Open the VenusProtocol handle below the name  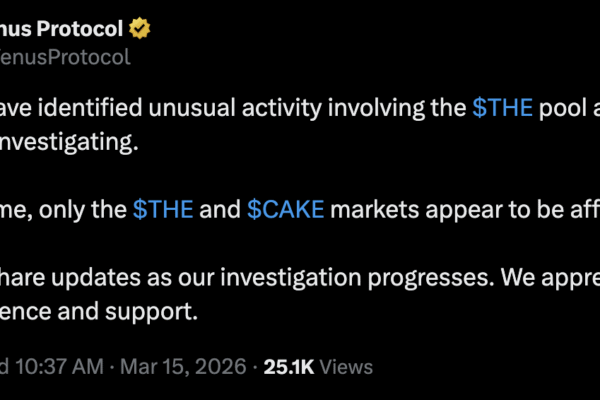[65, 57]
